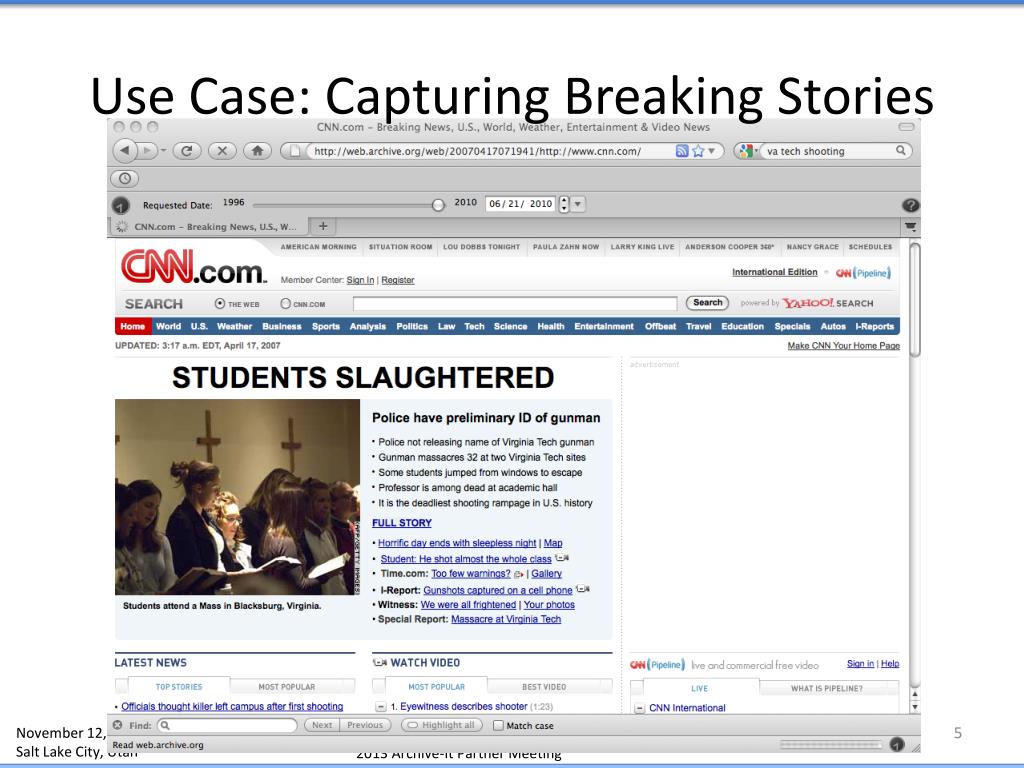Open the back/forward history dropdown arrow
Viewport: 1024px width, 768px height.
163,151
